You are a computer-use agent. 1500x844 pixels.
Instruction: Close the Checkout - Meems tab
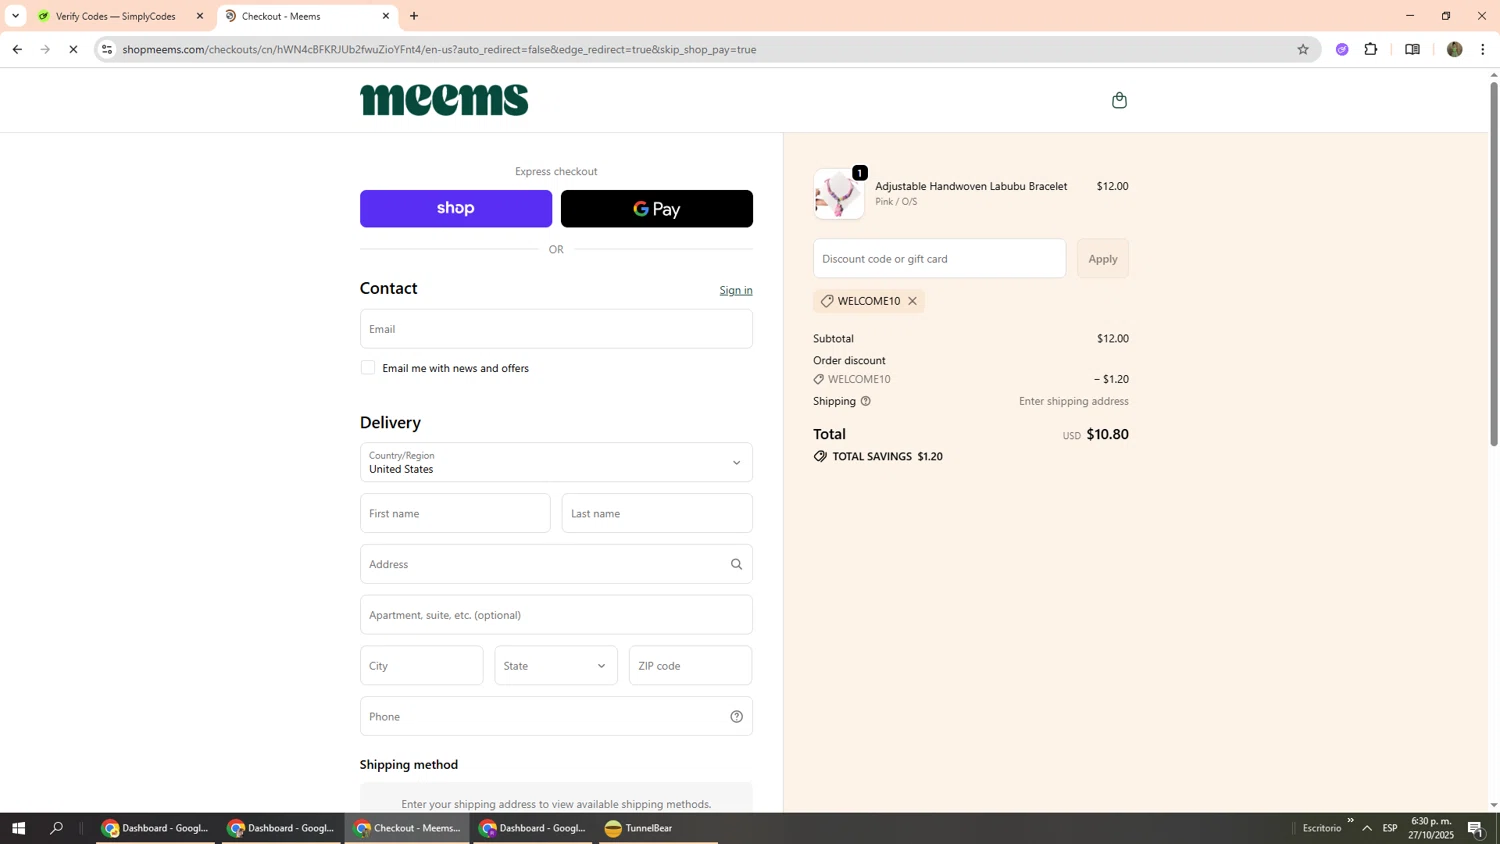click(386, 16)
